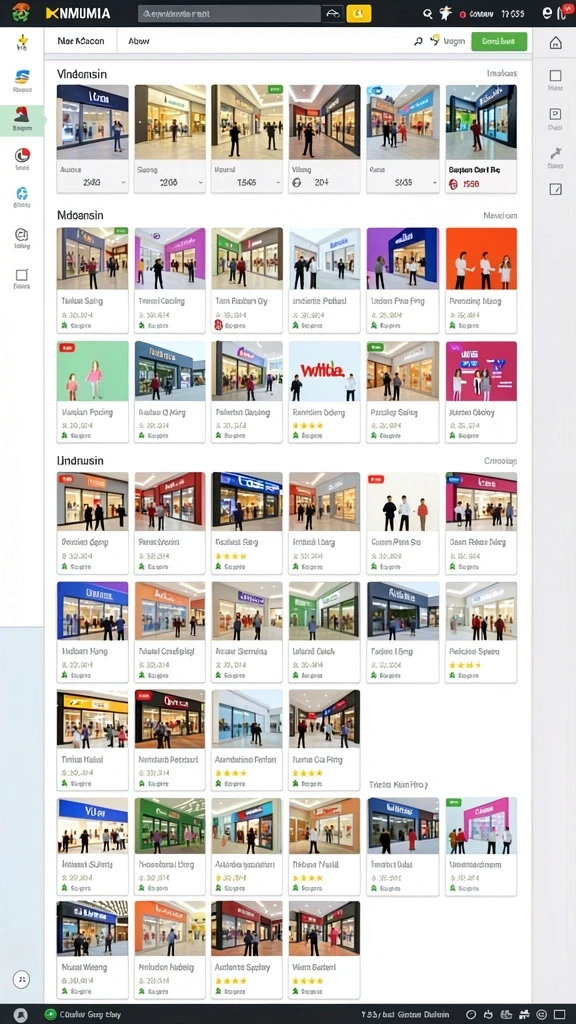Switch to the Abow tab
This screenshot has width=576, height=1024.
click(x=138, y=40)
